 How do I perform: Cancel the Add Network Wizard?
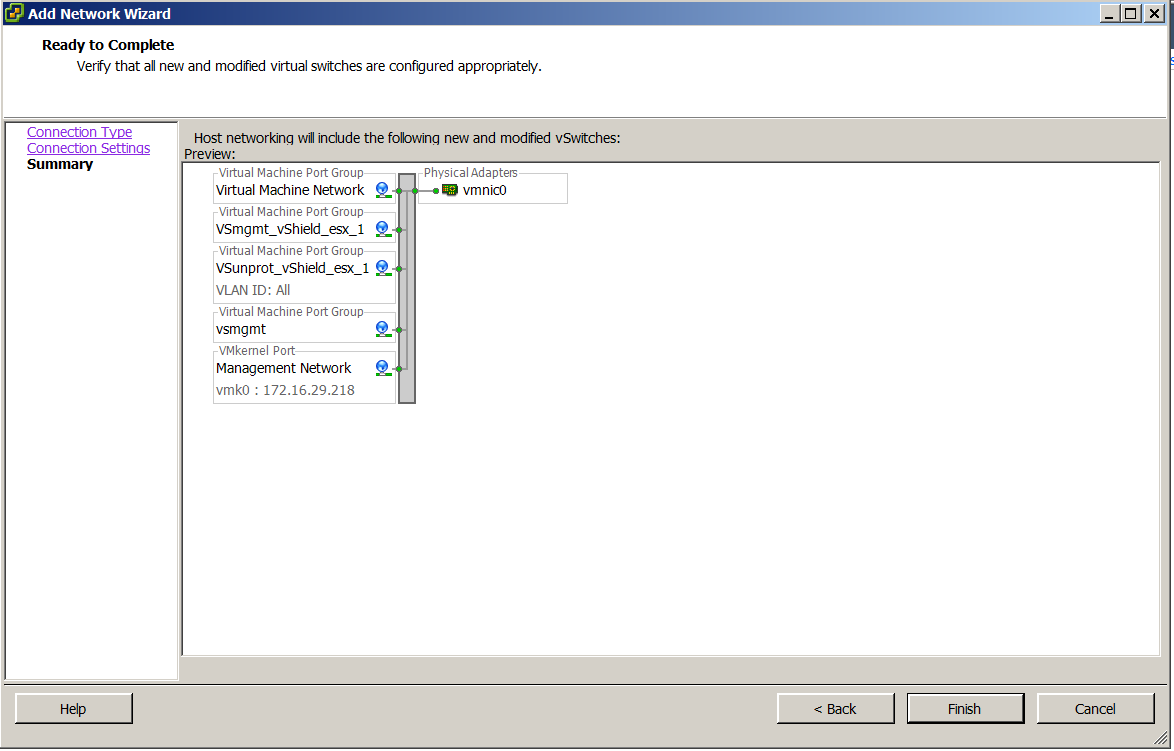[1095, 709]
